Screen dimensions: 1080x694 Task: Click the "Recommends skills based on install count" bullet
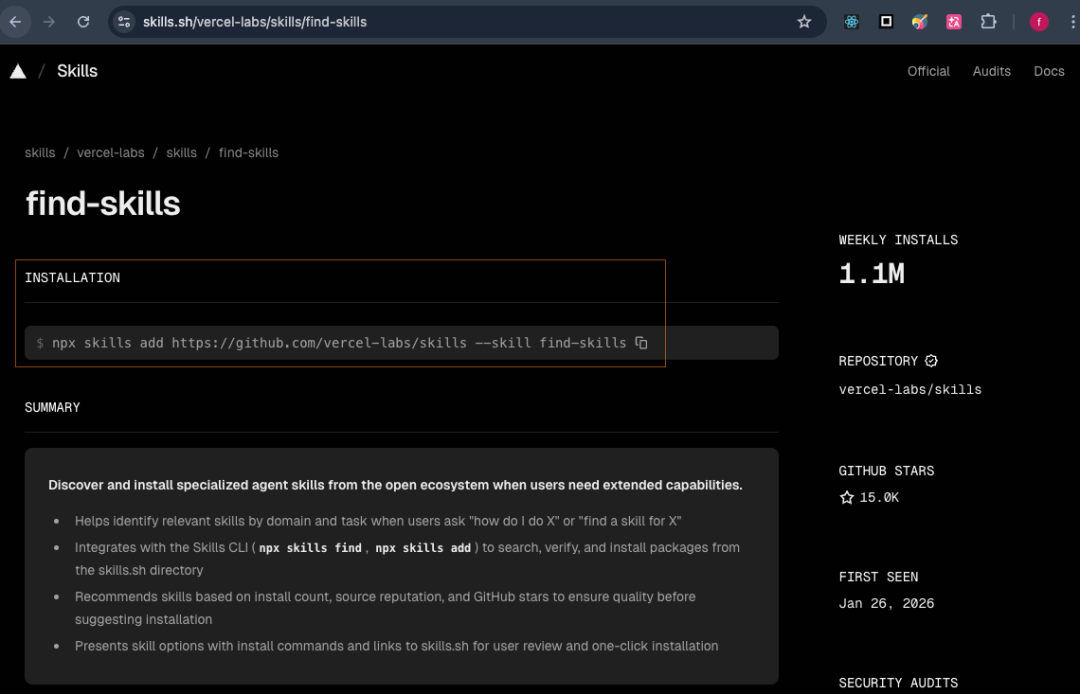click(x=385, y=608)
